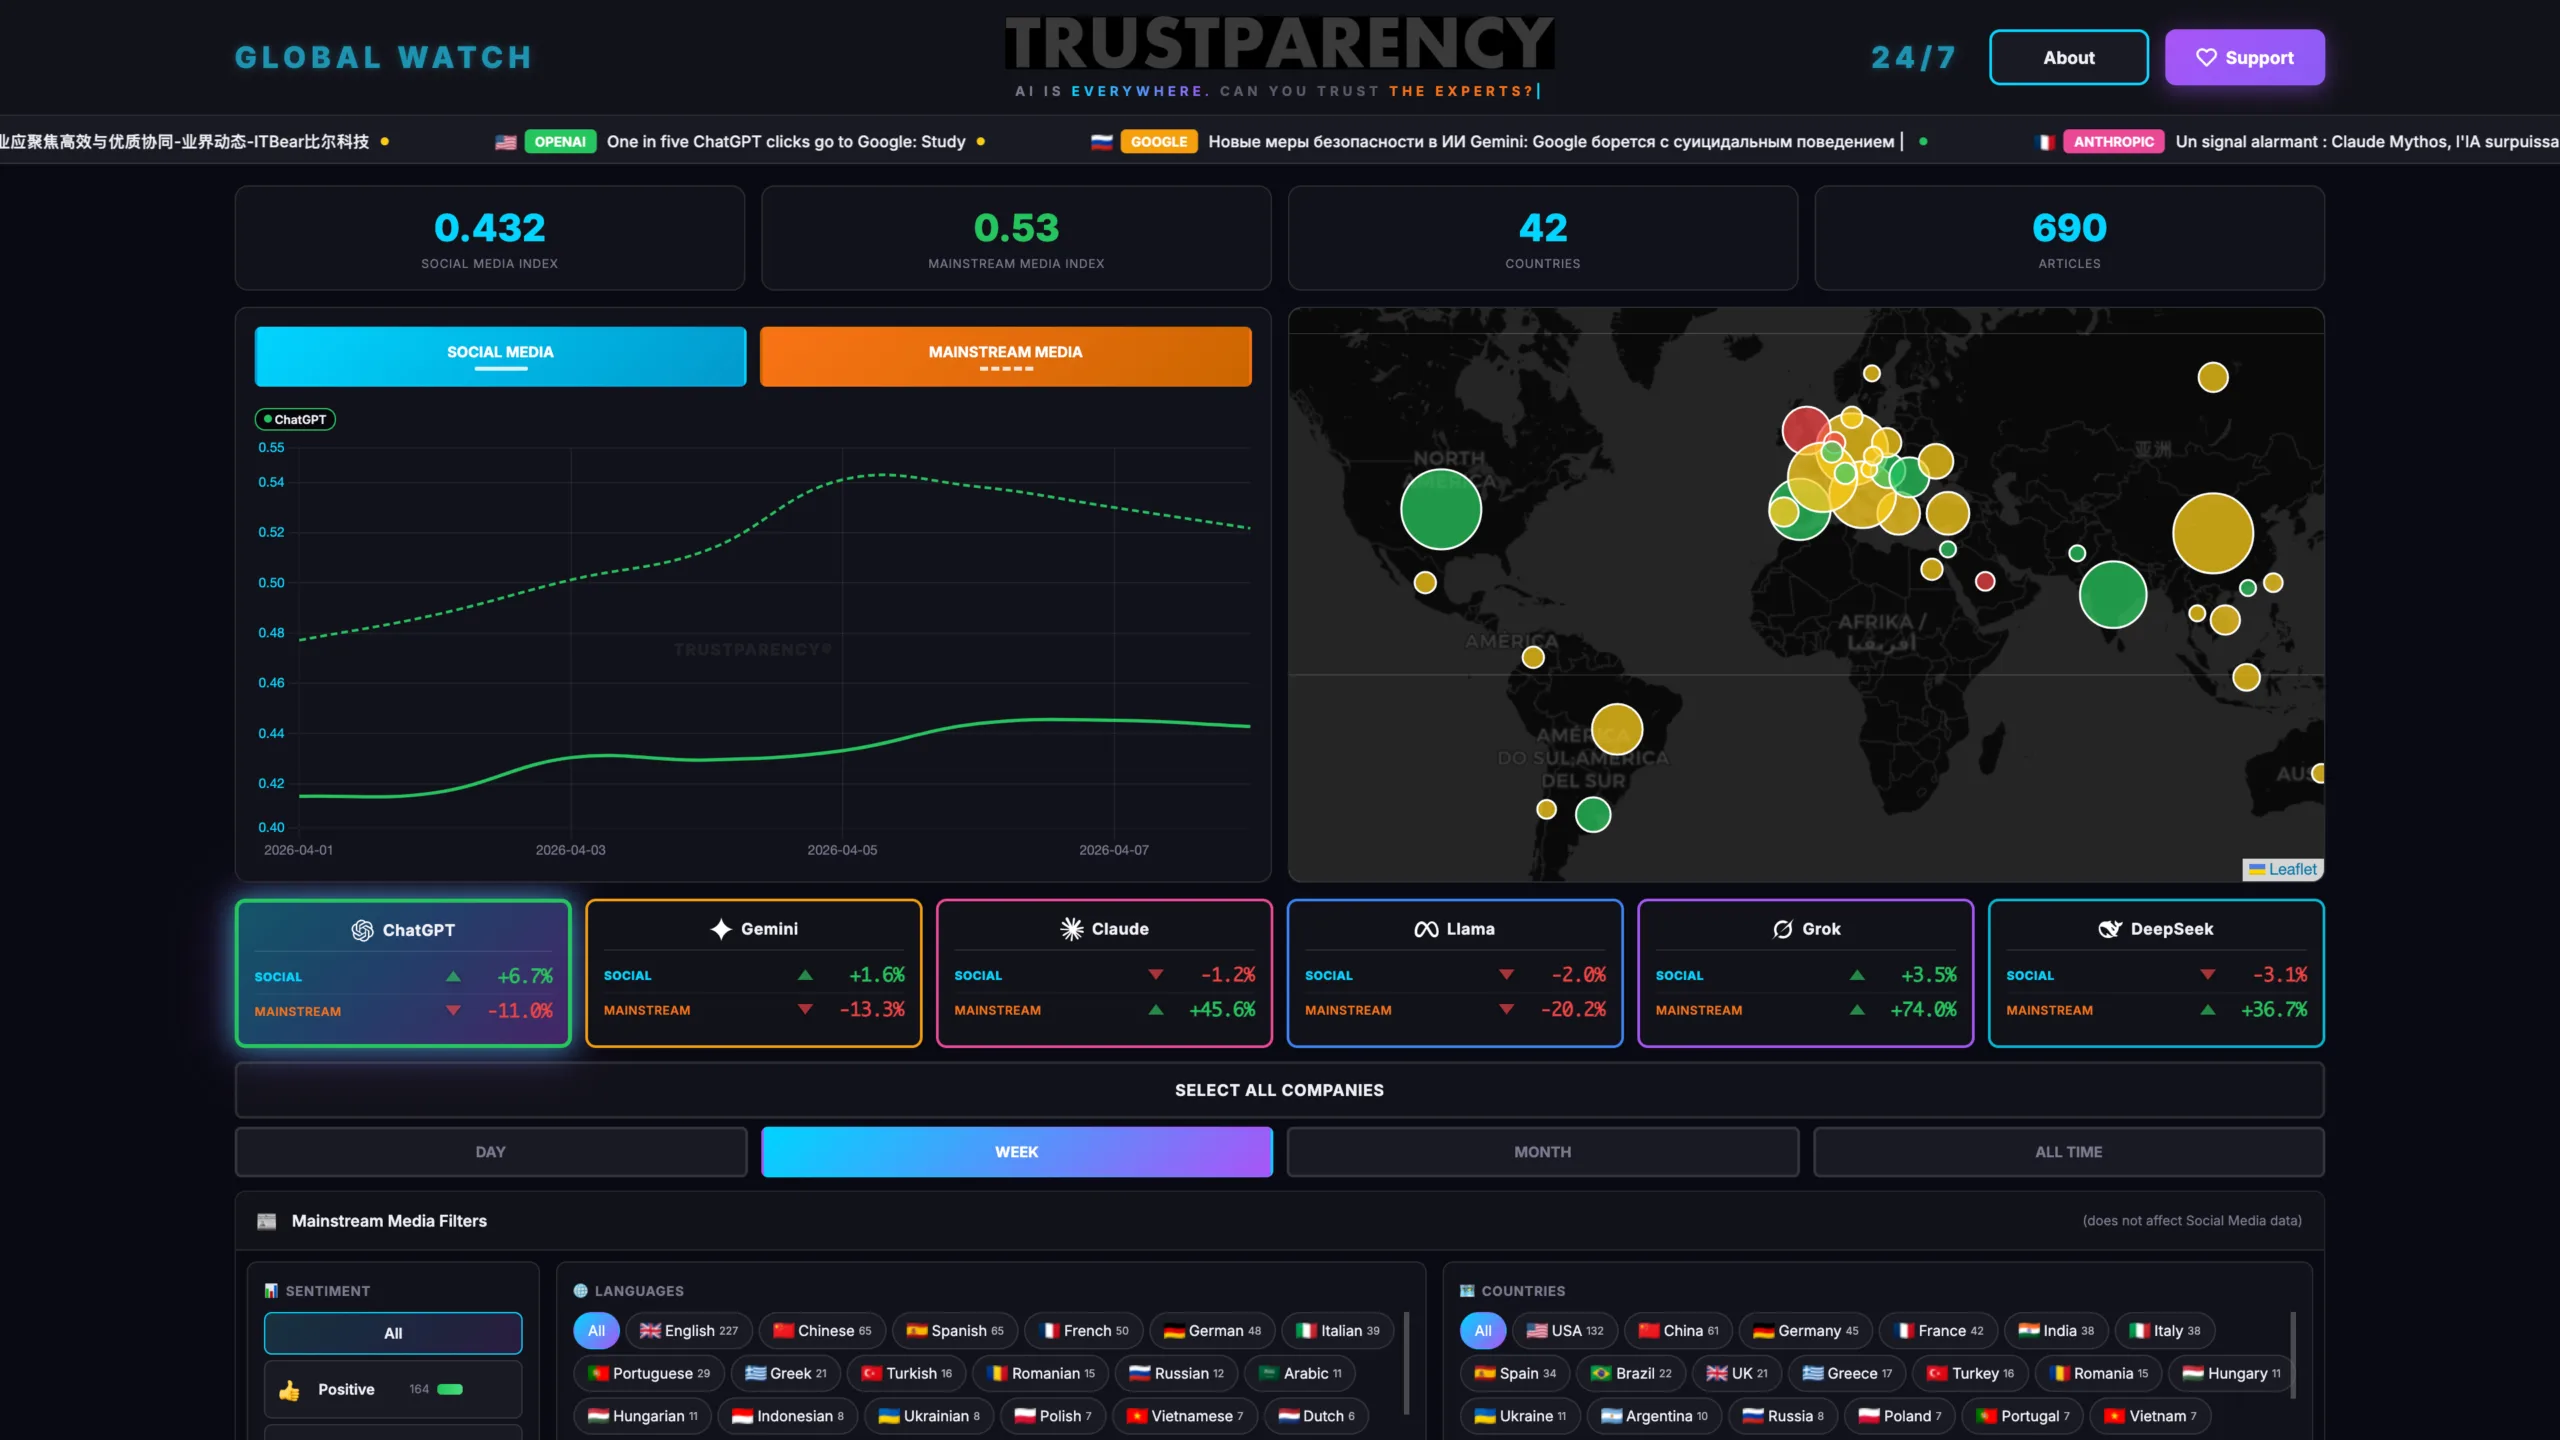
Task: Click the Claude starburst icon
Action: 1072,928
